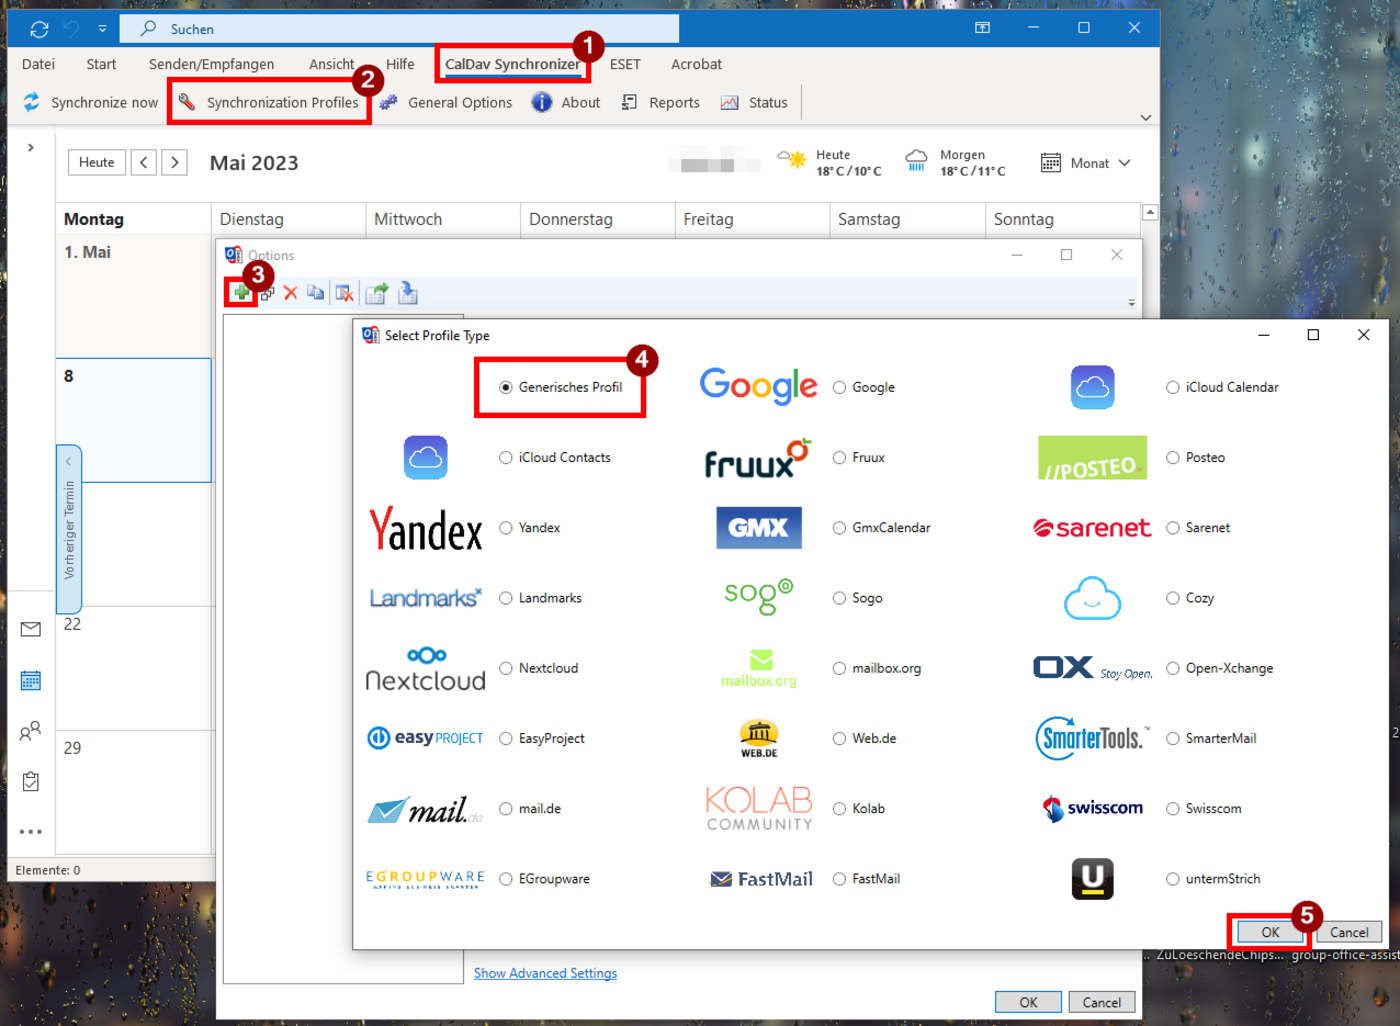Click Cancel in the Options window
This screenshot has width=1400, height=1026.
(x=1102, y=1002)
